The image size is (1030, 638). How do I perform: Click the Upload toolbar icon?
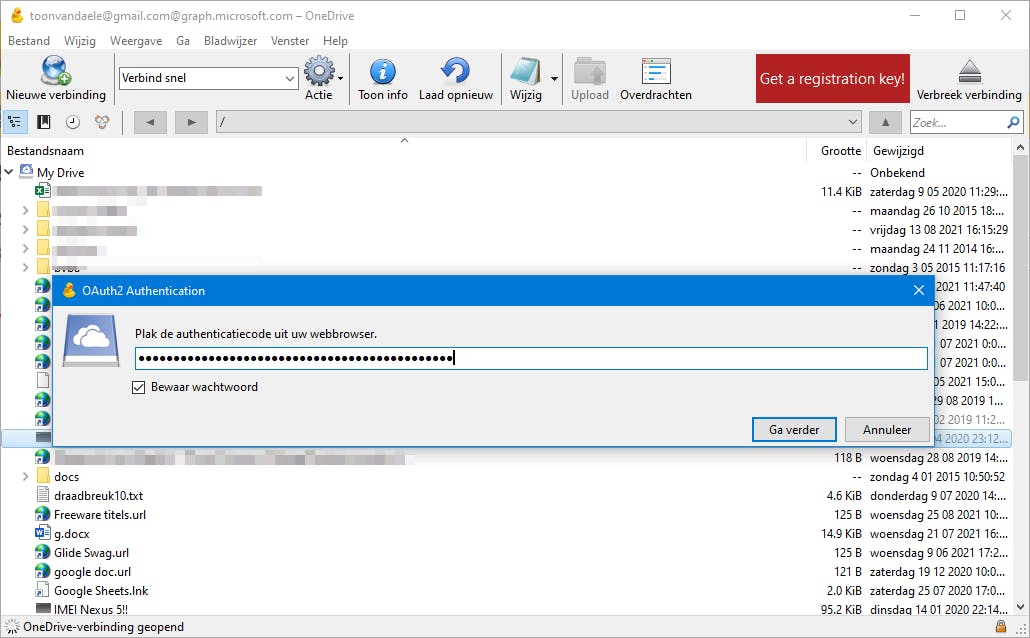click(x=589, y=71)
